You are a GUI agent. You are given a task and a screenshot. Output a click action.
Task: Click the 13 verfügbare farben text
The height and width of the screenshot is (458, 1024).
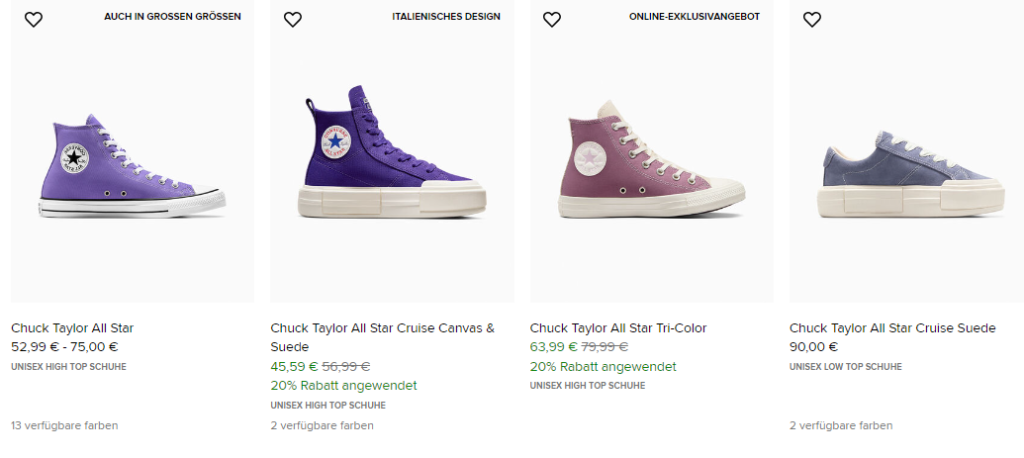(x=64, y=425)
